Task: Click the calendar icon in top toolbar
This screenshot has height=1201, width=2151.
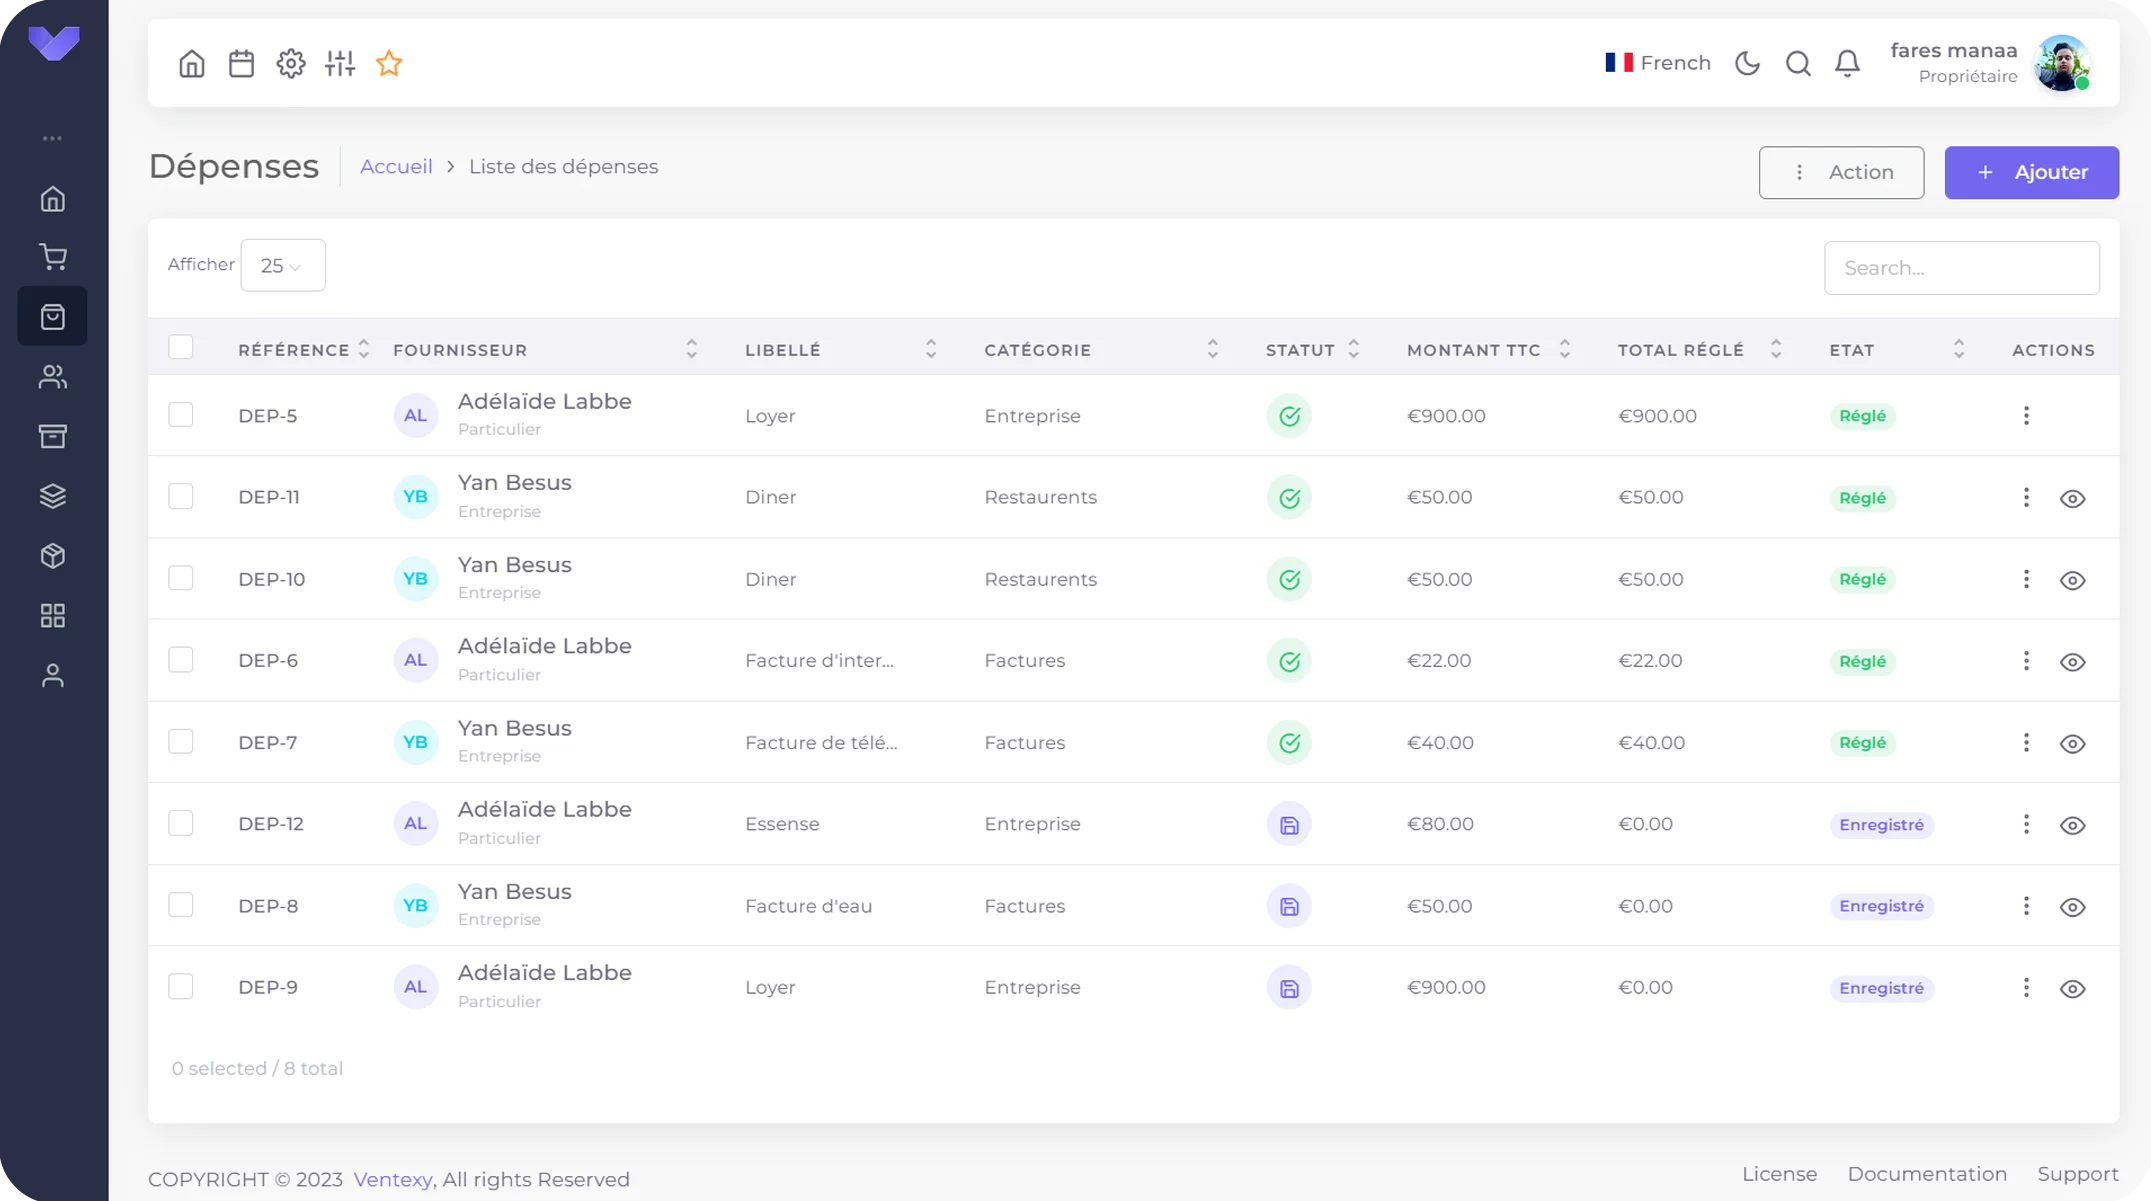Action: coord(241,64)
